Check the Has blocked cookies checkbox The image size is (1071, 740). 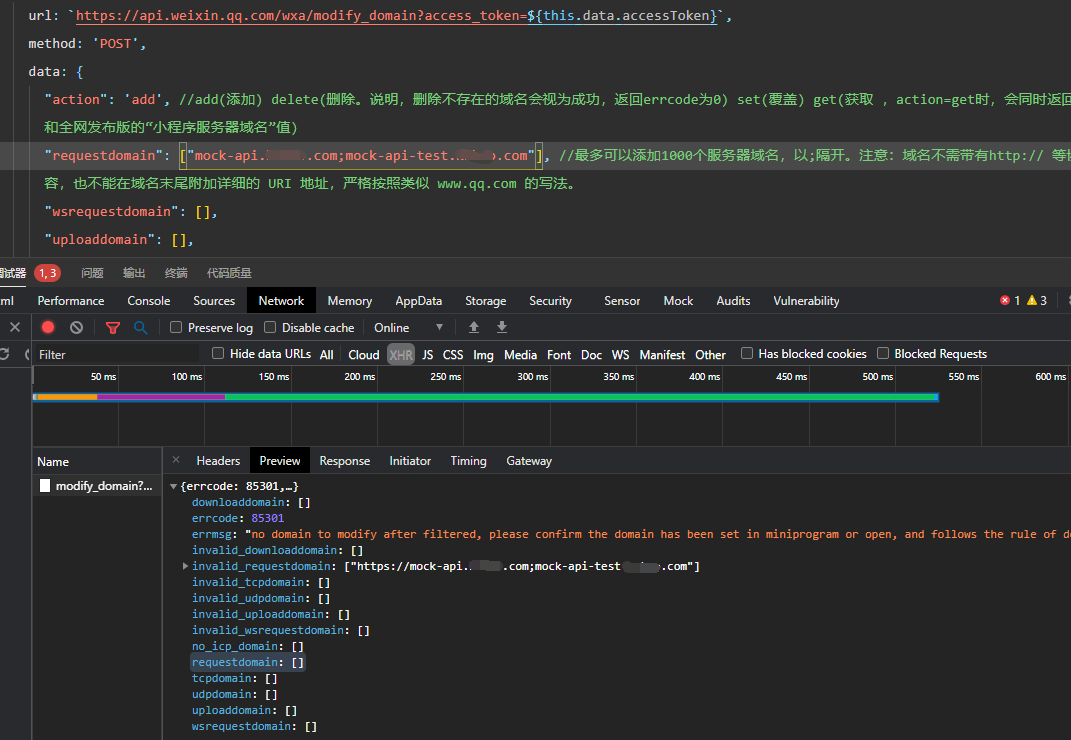(x=747, y=353)
